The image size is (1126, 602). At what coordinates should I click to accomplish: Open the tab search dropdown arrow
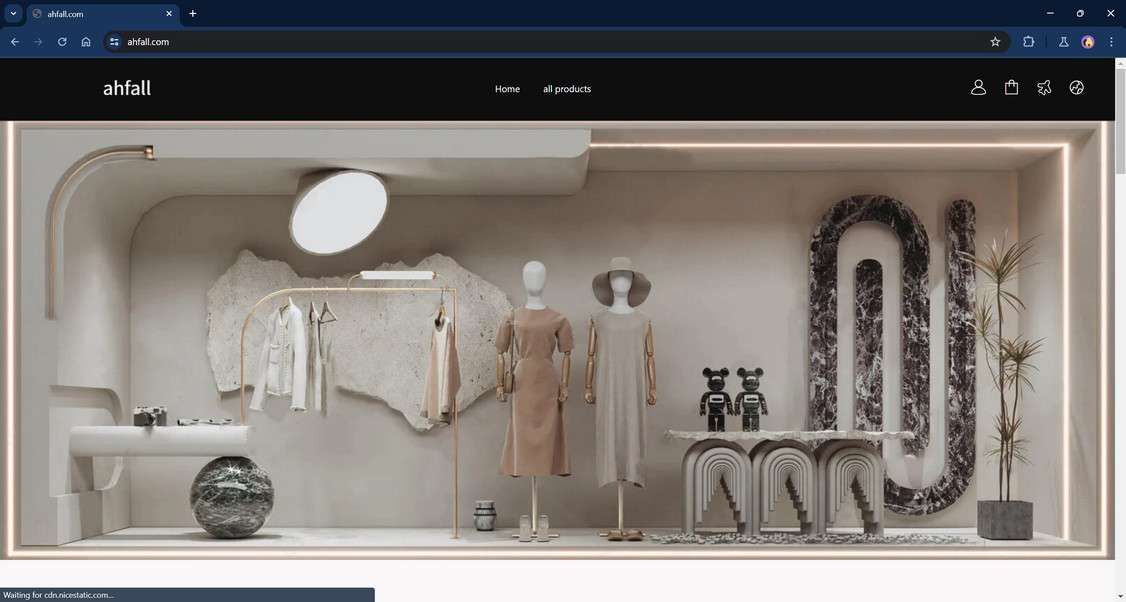[x=13, y=13]
